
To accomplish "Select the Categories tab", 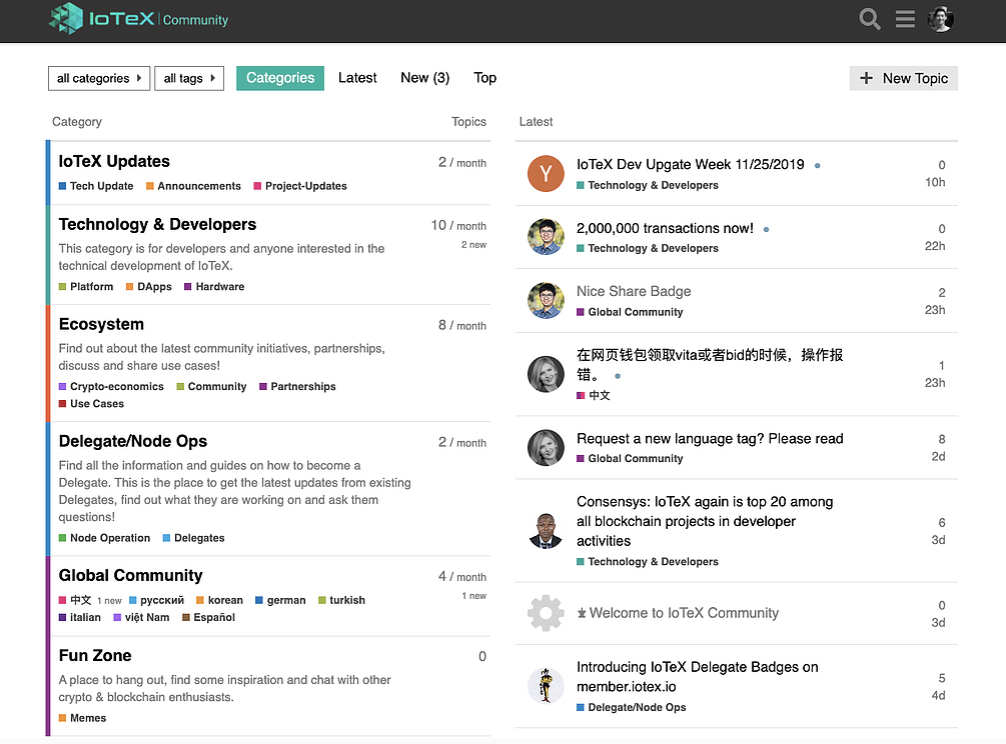I will coord(280,78).
